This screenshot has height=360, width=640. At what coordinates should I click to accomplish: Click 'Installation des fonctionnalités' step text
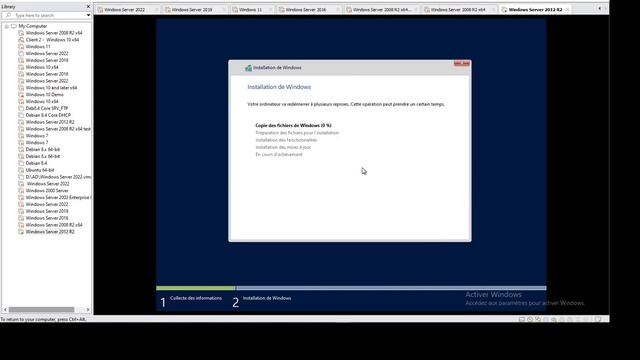tap(286, 140)
